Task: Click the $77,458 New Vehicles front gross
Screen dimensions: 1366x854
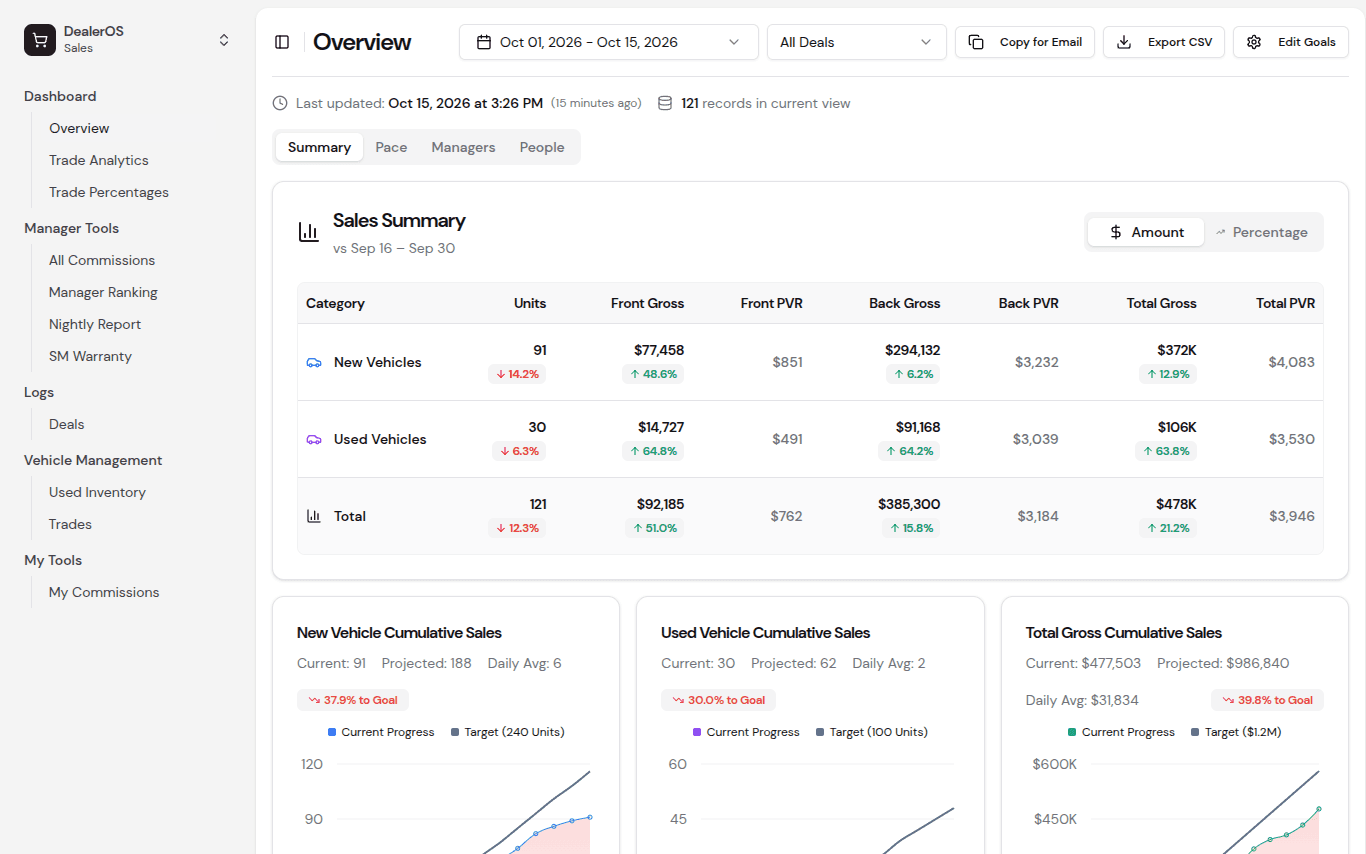Action: pyautogui.click(x=659, y=350)
